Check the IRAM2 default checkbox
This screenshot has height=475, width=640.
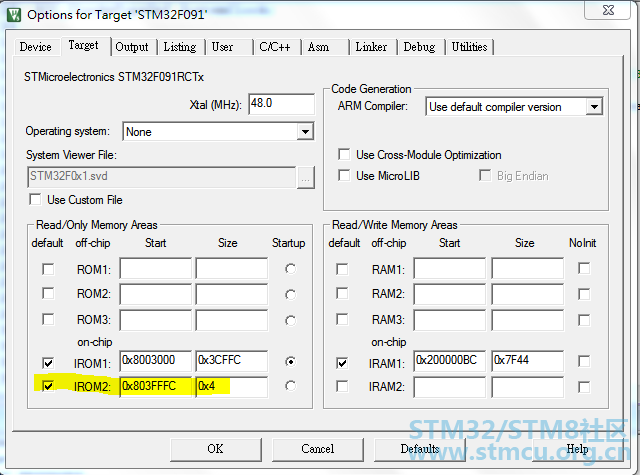(342, 386)
